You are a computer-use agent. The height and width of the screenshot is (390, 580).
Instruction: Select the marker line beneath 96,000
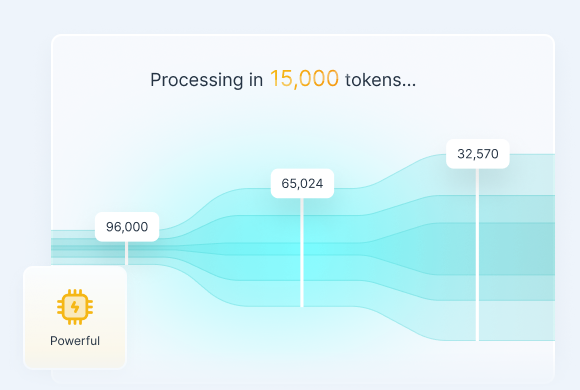(x=127, y=253)
